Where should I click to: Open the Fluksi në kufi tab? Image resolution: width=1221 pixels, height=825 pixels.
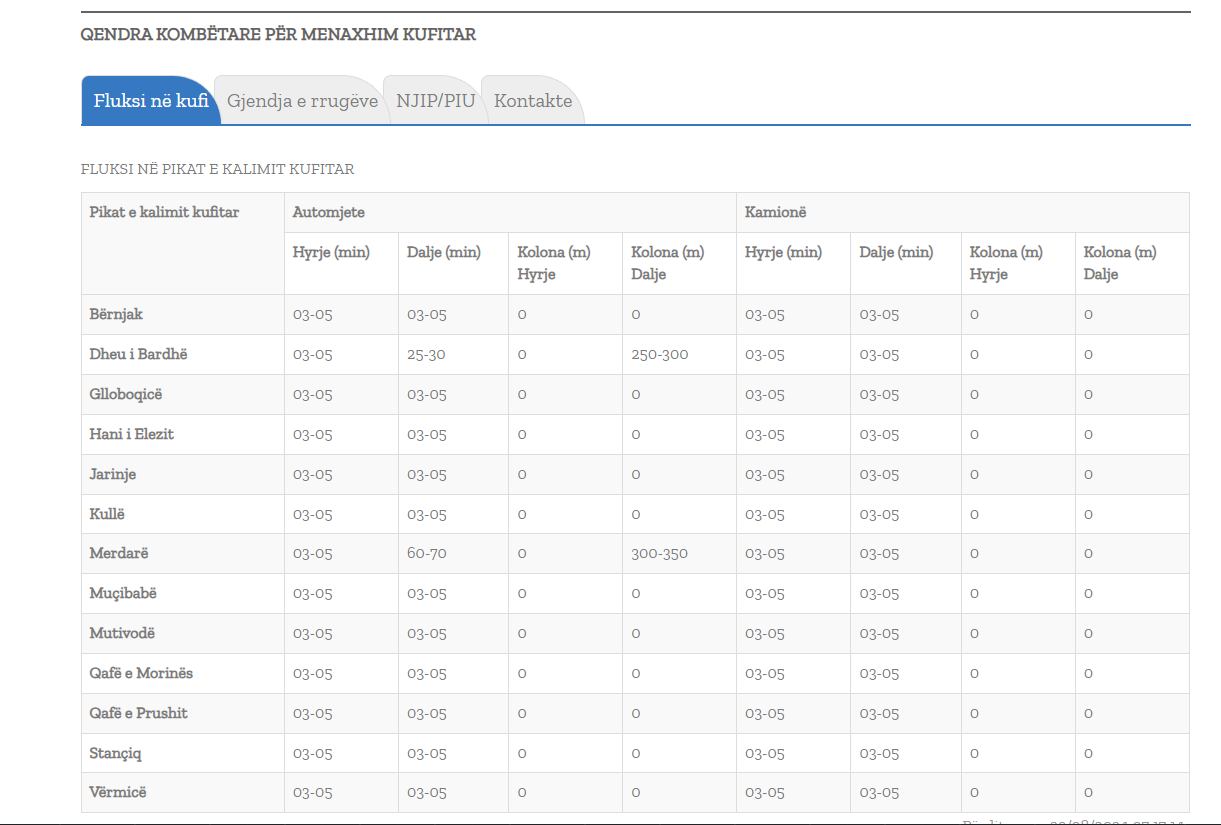click(x=151, y=101)
